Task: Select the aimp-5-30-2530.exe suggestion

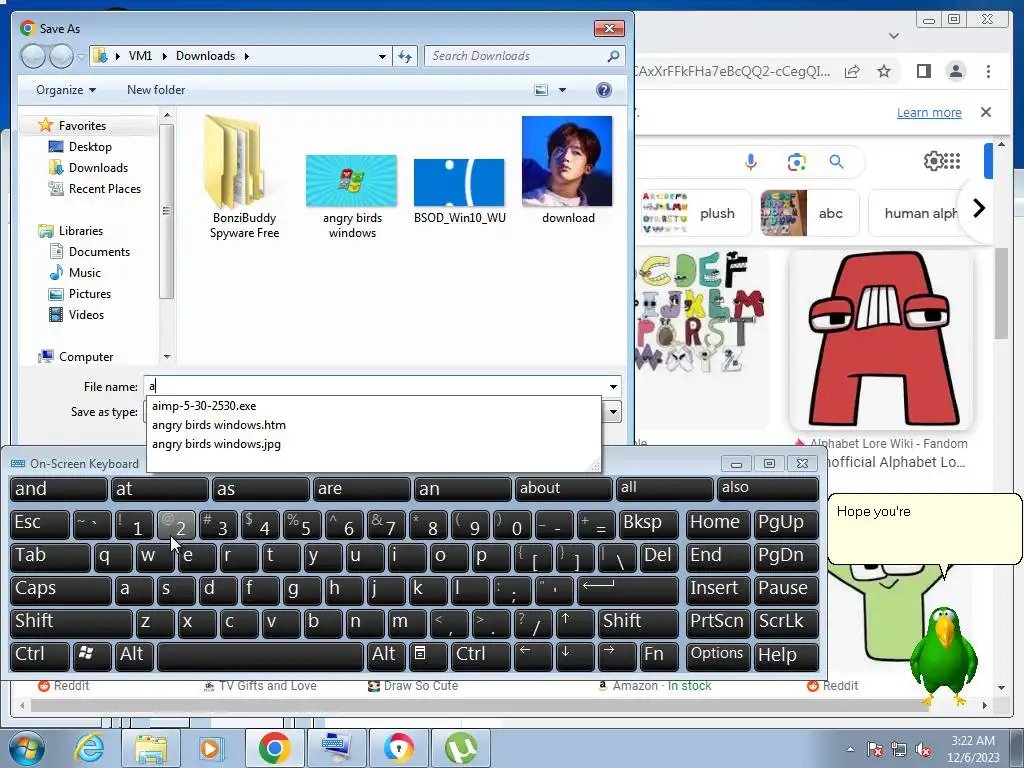Action: (x=204, y=406)
